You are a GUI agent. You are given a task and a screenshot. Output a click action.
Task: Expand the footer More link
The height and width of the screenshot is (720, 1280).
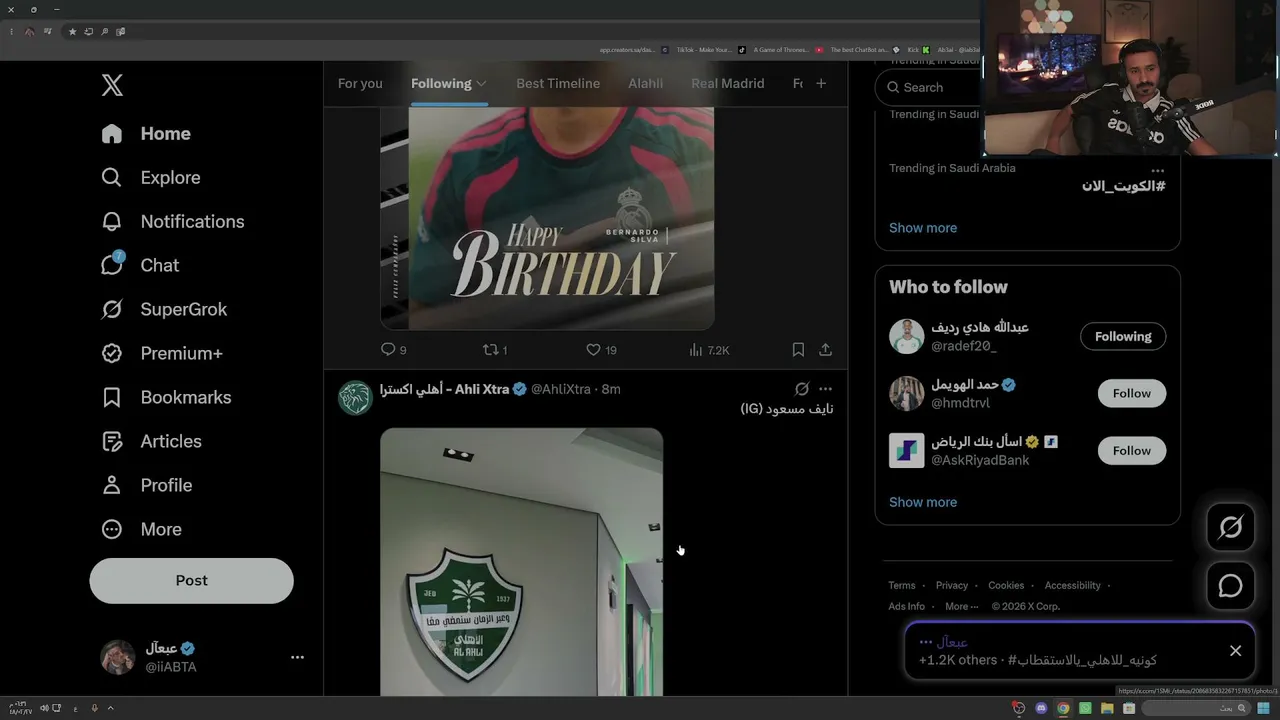[x=962, y=606]
